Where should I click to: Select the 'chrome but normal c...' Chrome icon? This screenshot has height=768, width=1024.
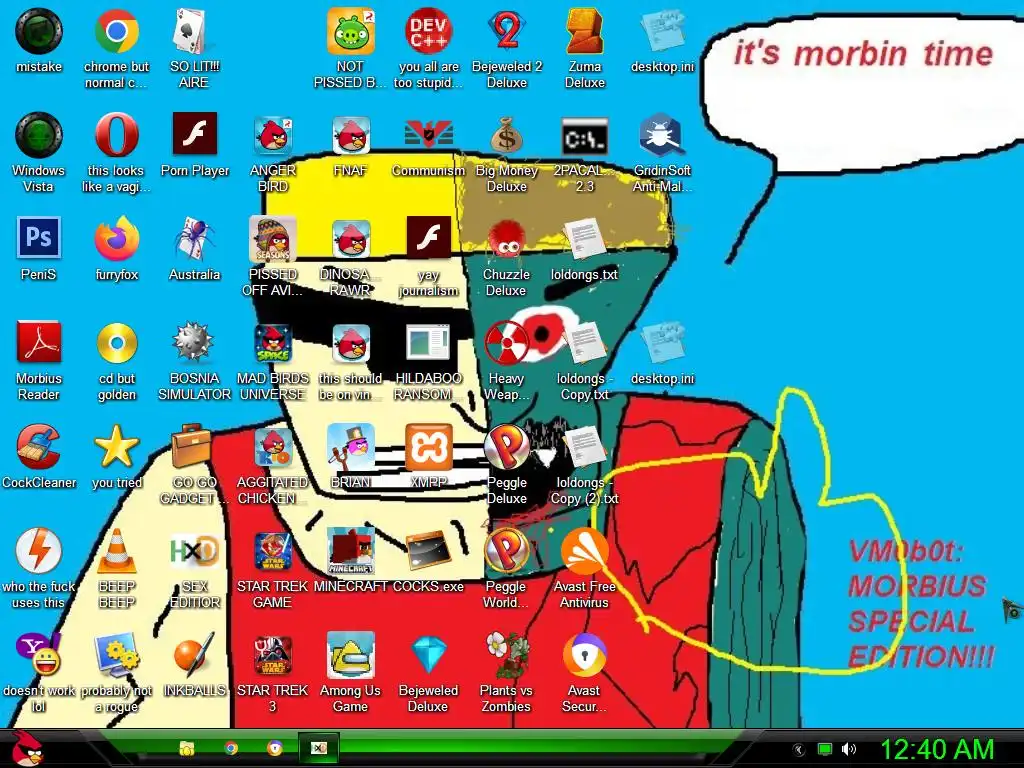click(116, 31)
